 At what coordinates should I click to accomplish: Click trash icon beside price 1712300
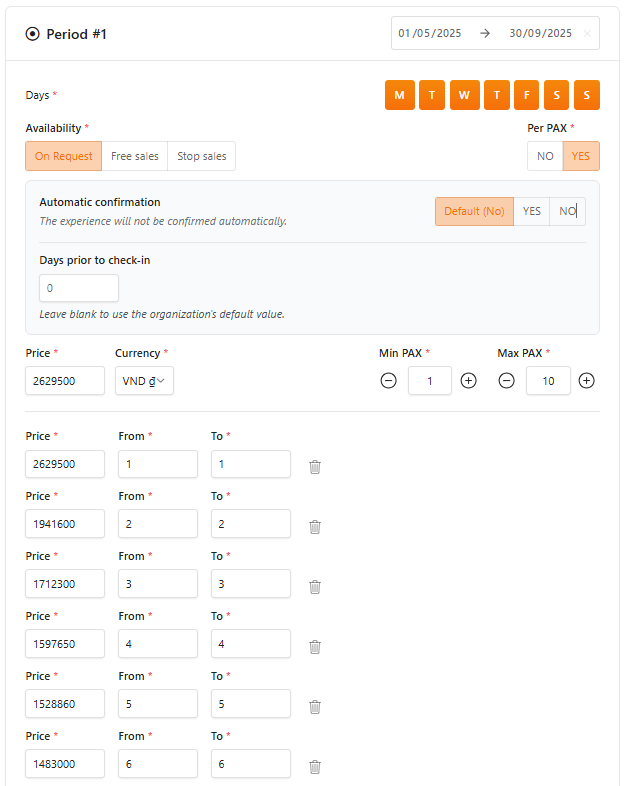click(x=315, y=586)
